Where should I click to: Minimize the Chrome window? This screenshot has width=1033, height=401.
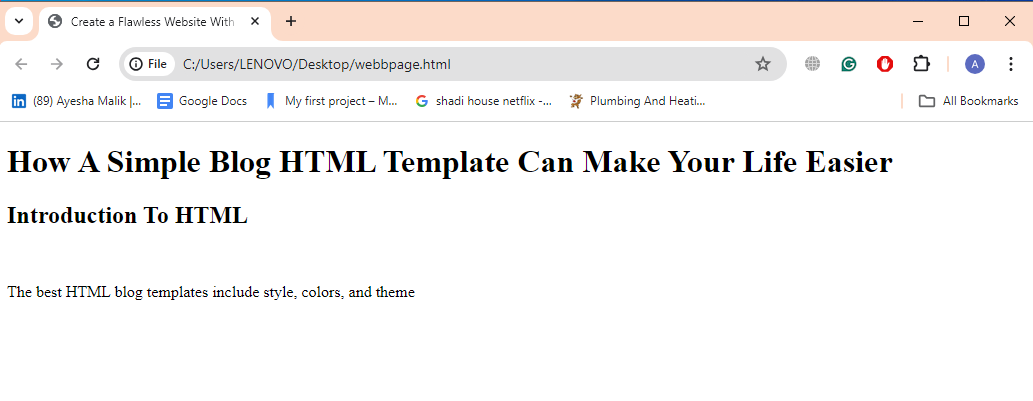pos(918,22)
